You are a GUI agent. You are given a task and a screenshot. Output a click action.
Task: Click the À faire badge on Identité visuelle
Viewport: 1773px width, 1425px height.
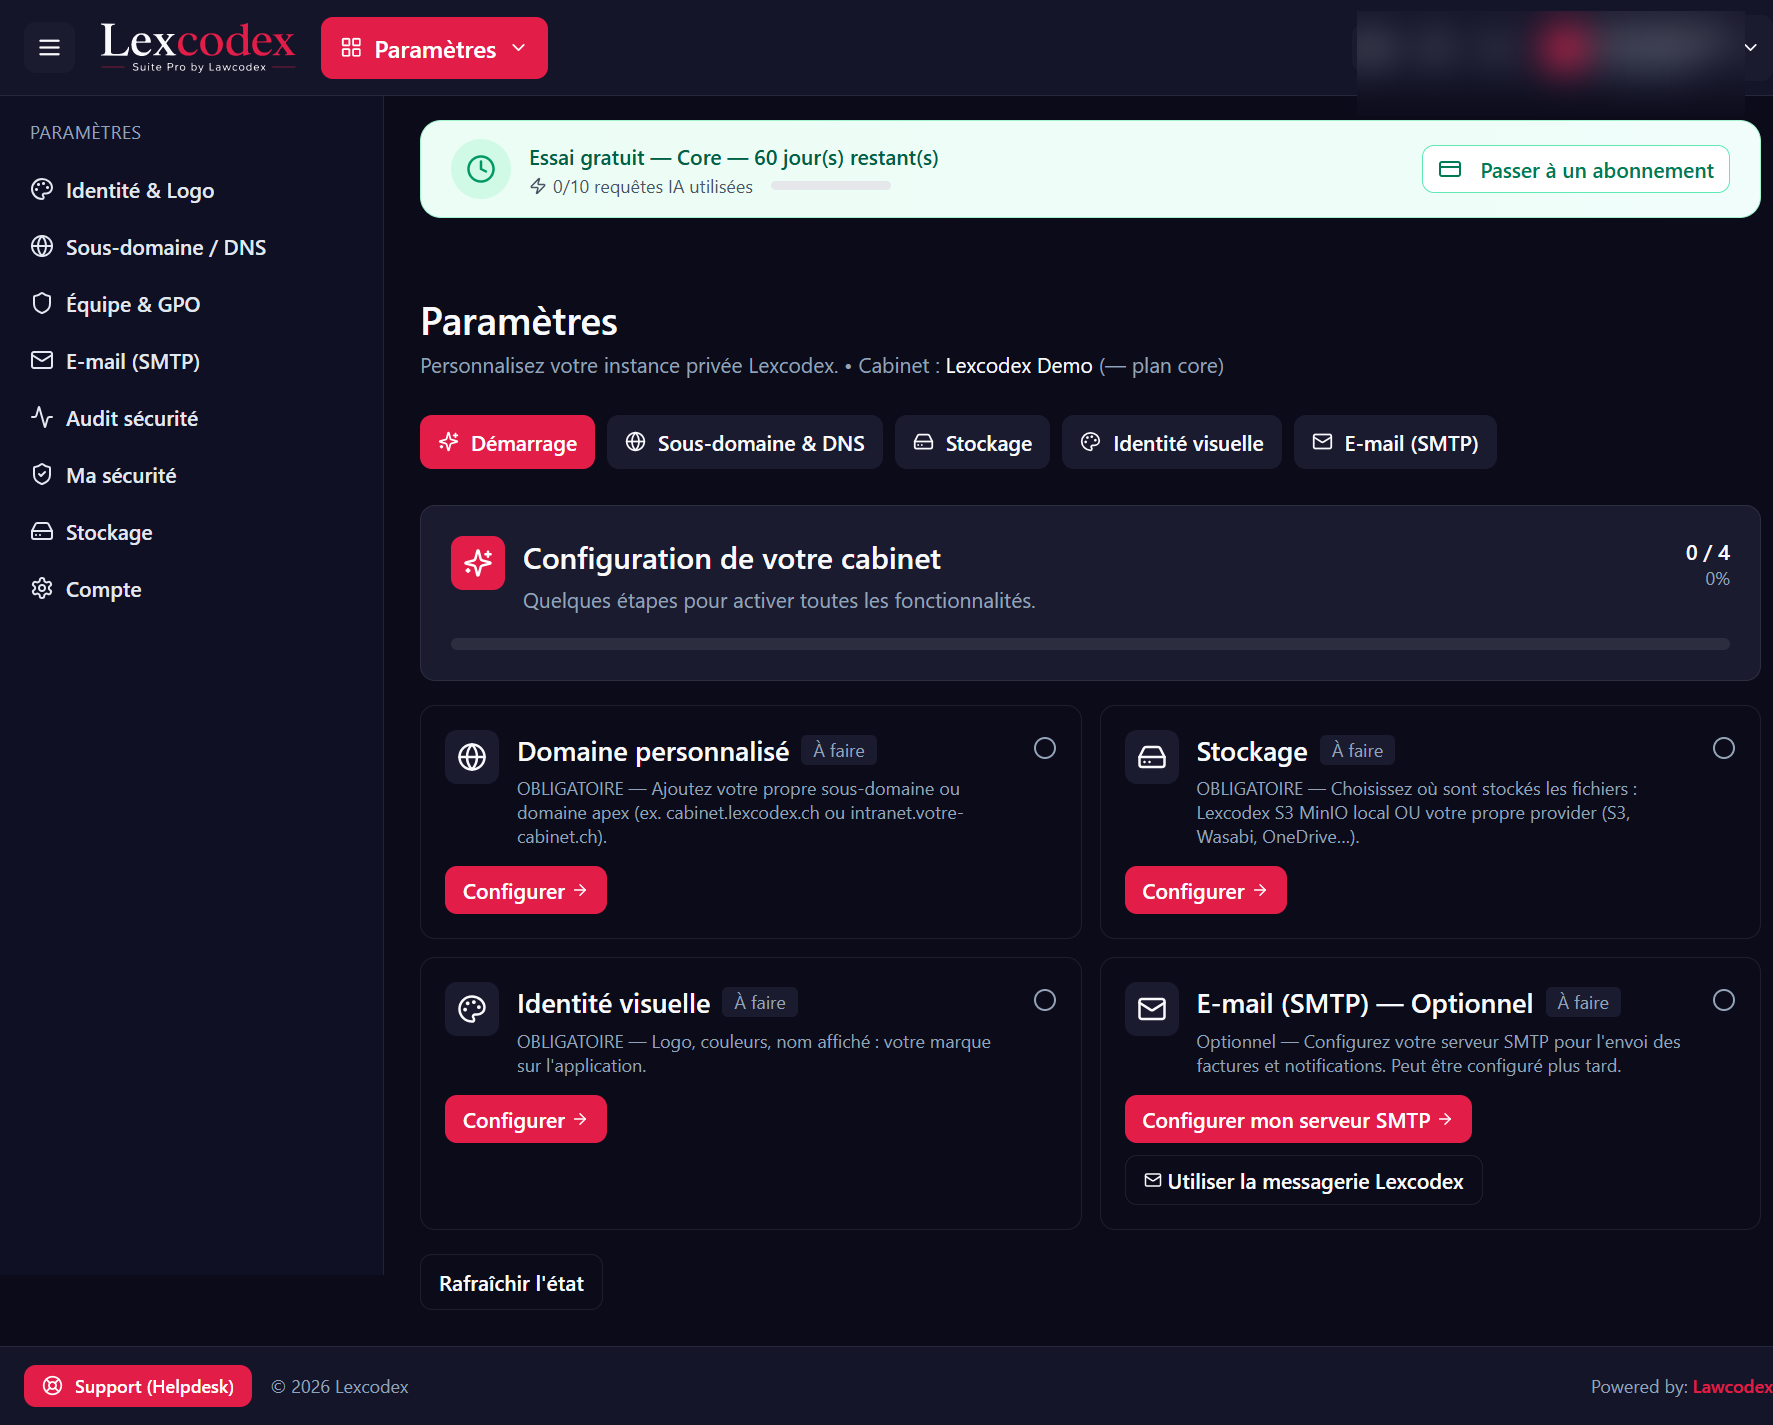(760, 1002)
